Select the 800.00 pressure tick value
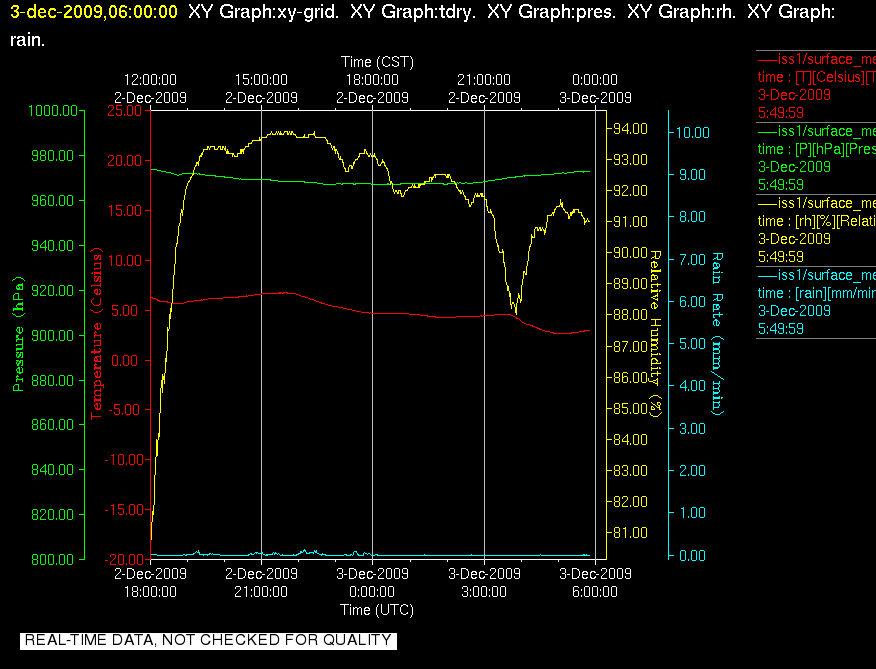Image resolution: width=876 pixels, height=669 pixels. click(53, 559)
